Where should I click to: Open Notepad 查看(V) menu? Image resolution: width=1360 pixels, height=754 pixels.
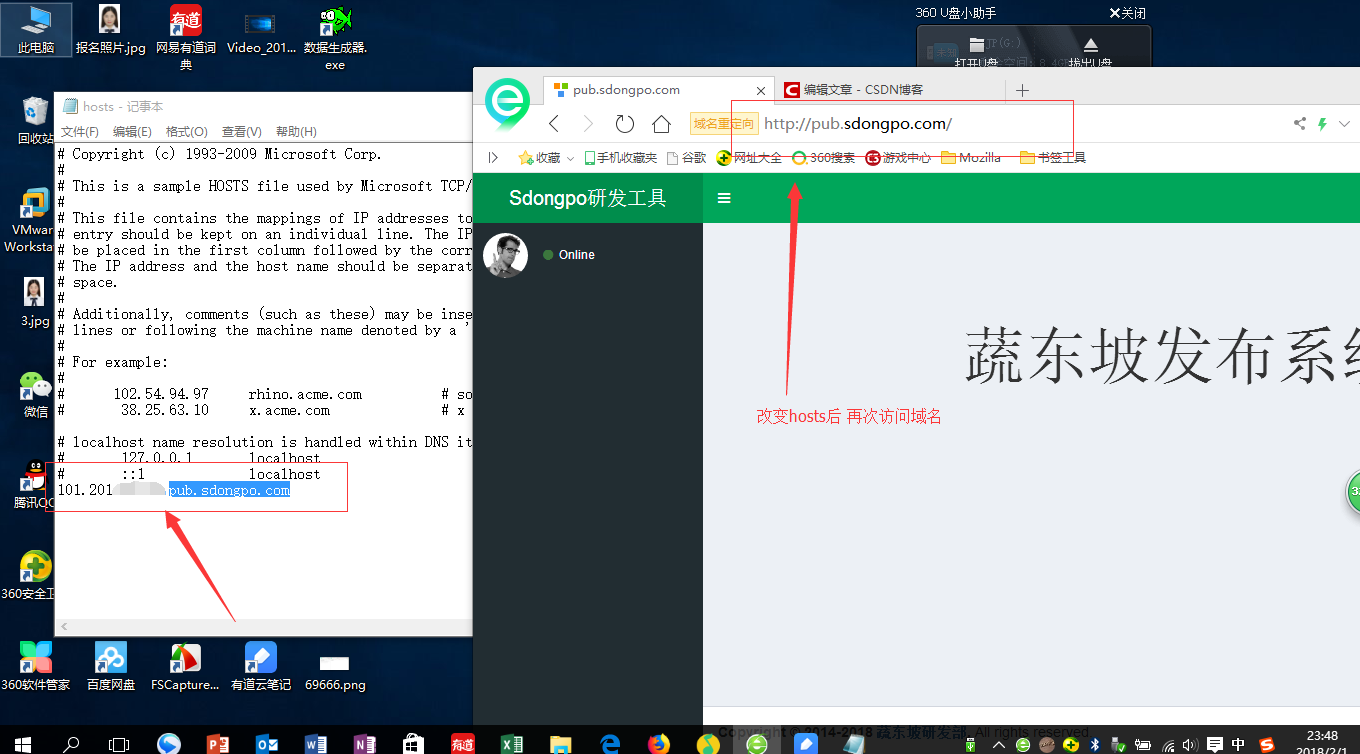click(x=241, y=132)
